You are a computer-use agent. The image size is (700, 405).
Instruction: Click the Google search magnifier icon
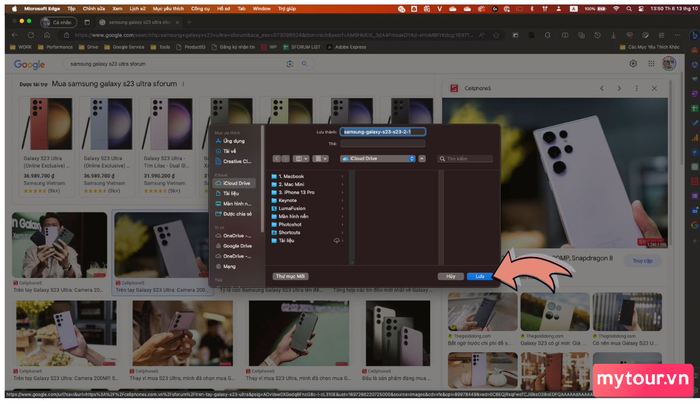[304, 64]
